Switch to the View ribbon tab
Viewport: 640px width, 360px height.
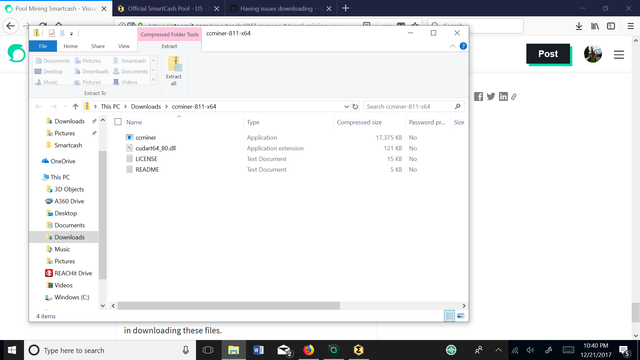tap(124, 46)
